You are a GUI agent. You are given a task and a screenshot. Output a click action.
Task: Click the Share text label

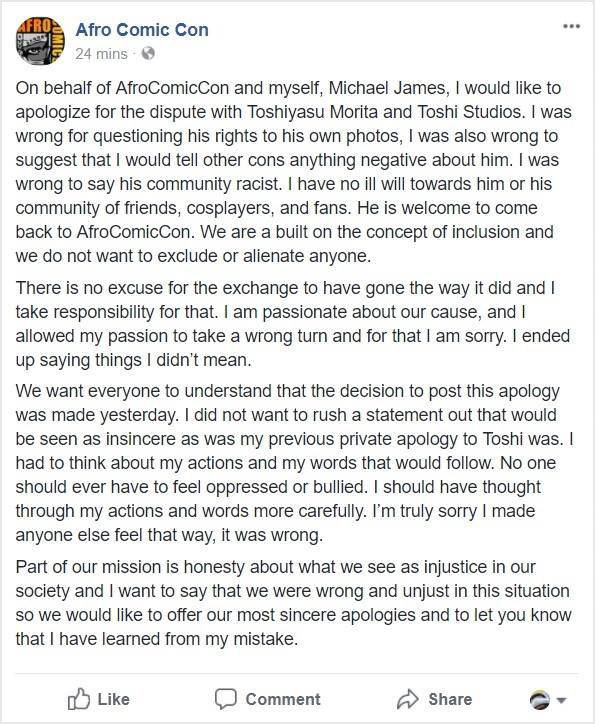tap(450, 699)
